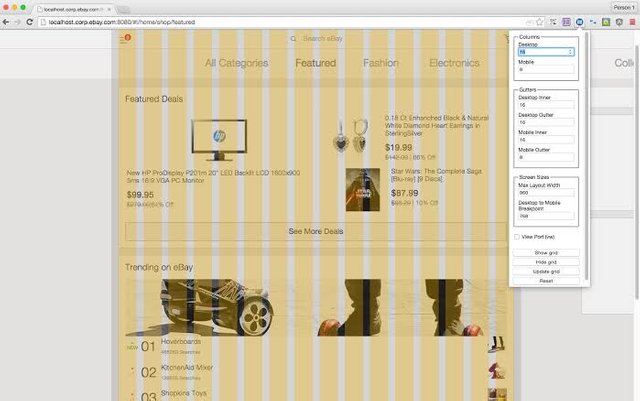Click the page icon in the address bar
Viewport: 640px width, 401px height.
[x=43, y=22]
